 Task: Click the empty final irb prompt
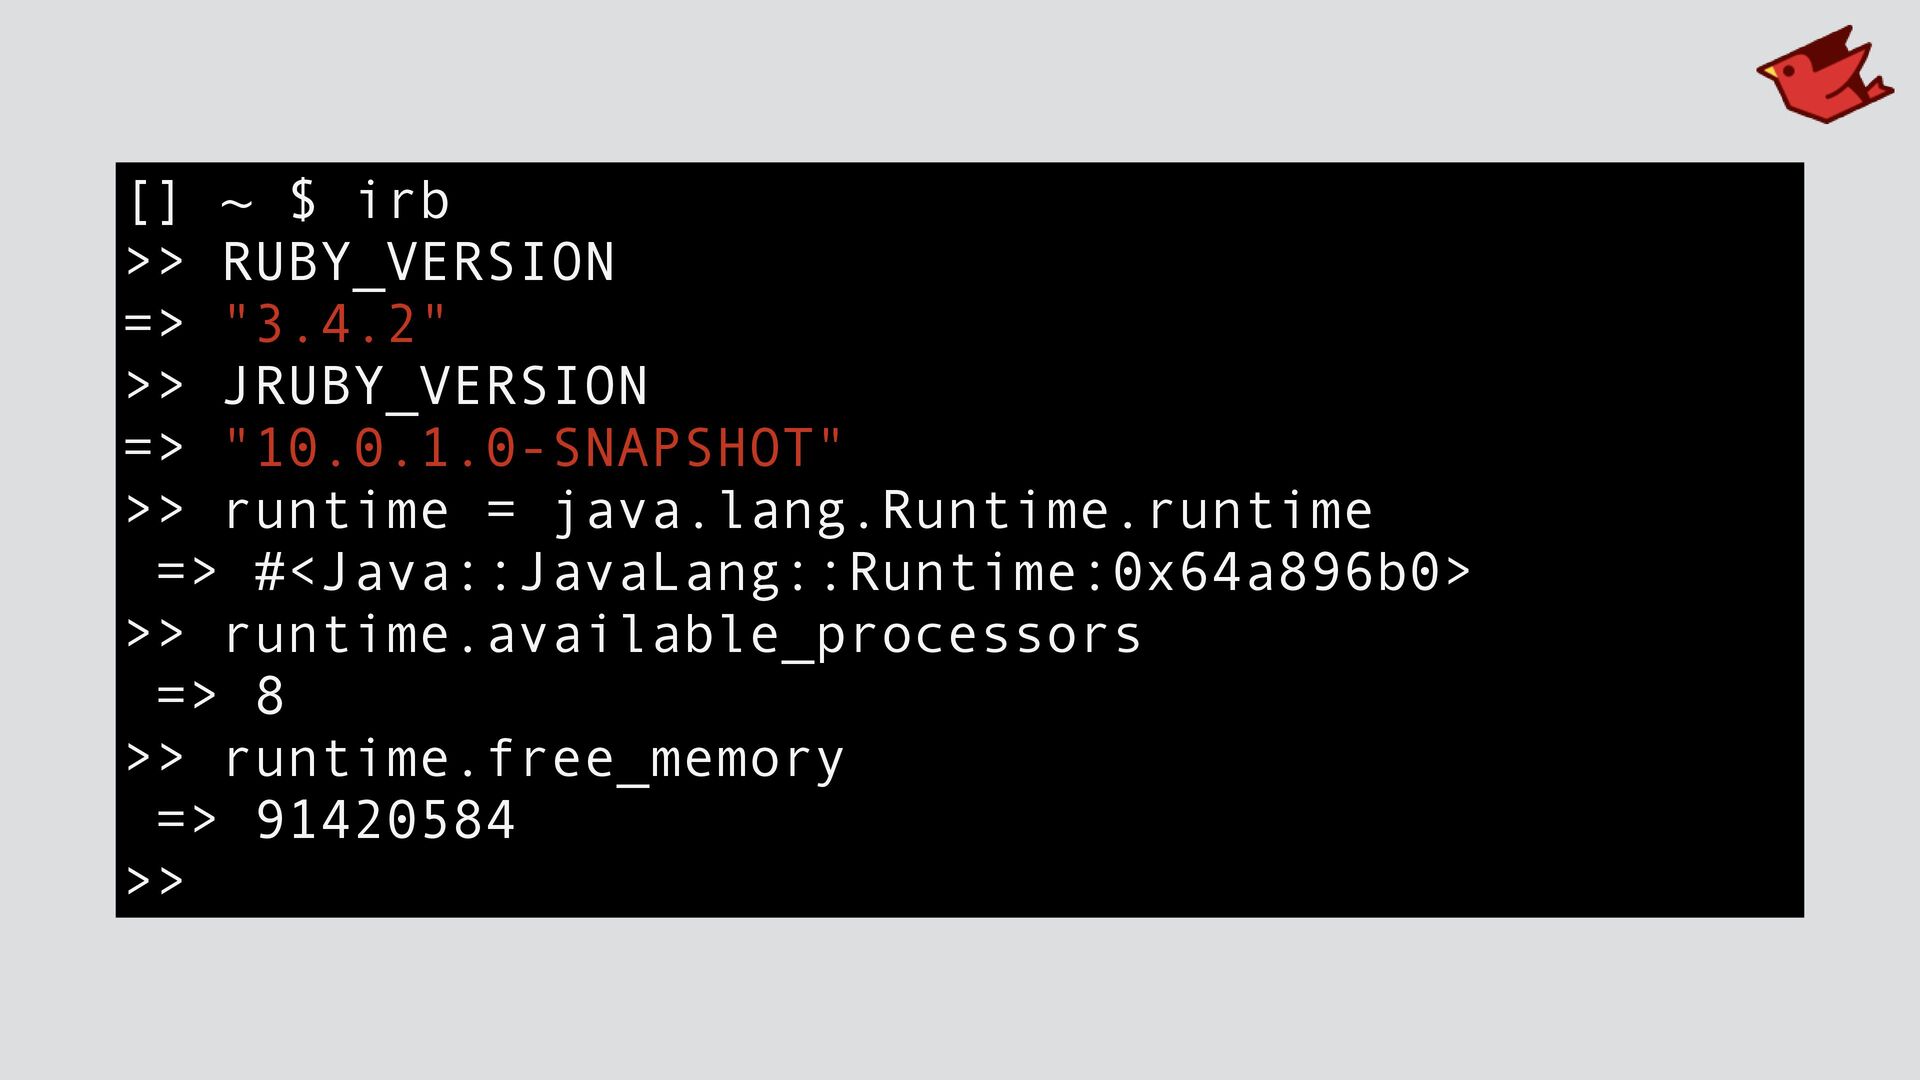(x=155, y=882)
